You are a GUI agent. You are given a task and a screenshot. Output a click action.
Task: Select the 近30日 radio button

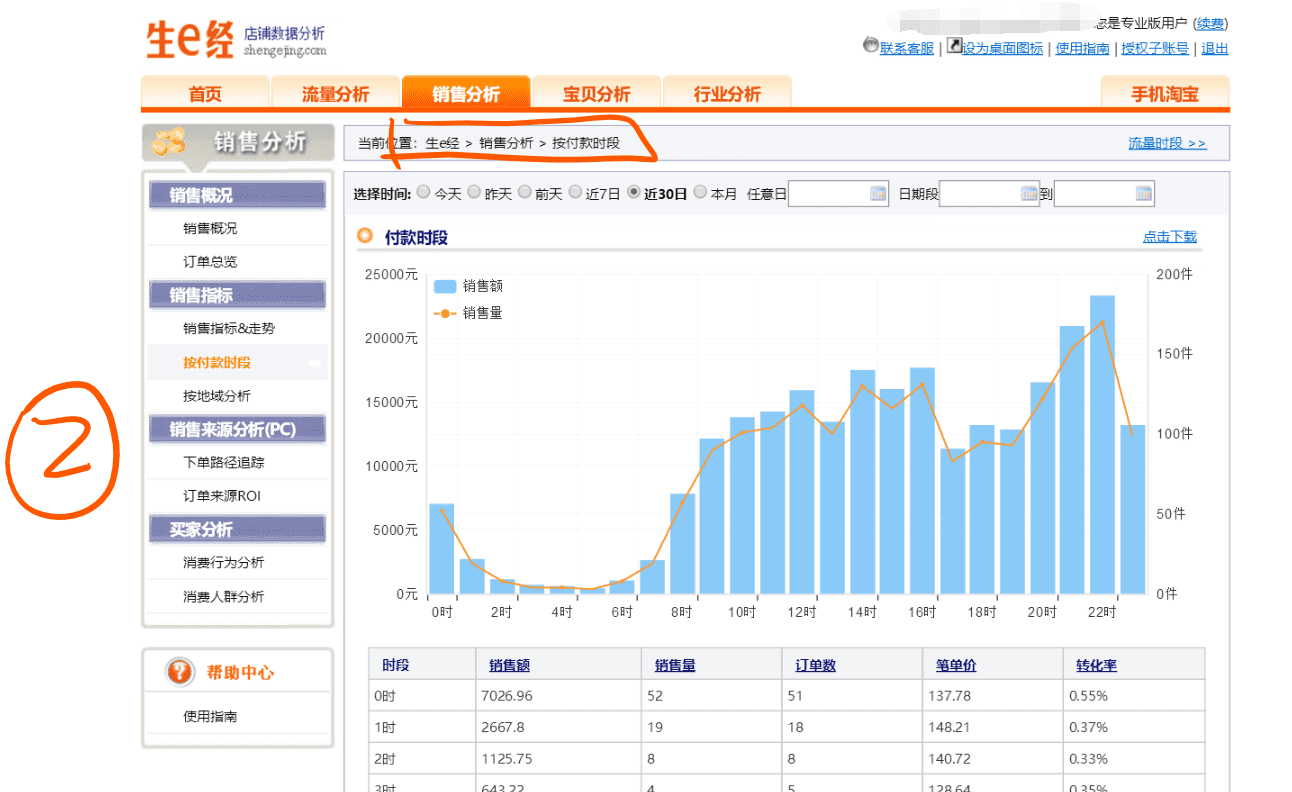[x=633, y=192]
